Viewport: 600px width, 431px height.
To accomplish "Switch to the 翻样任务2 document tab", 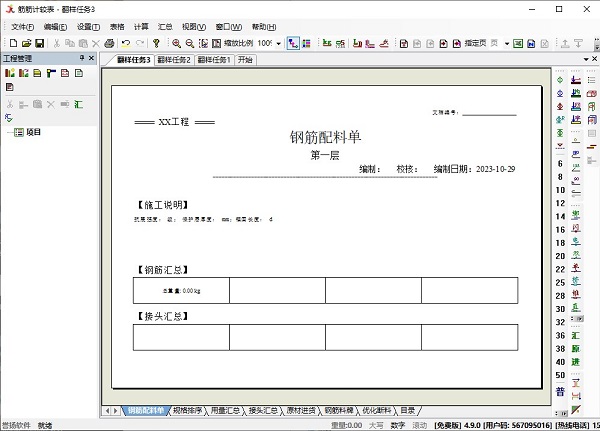I will pyautogui.click(x=174, y=60).
